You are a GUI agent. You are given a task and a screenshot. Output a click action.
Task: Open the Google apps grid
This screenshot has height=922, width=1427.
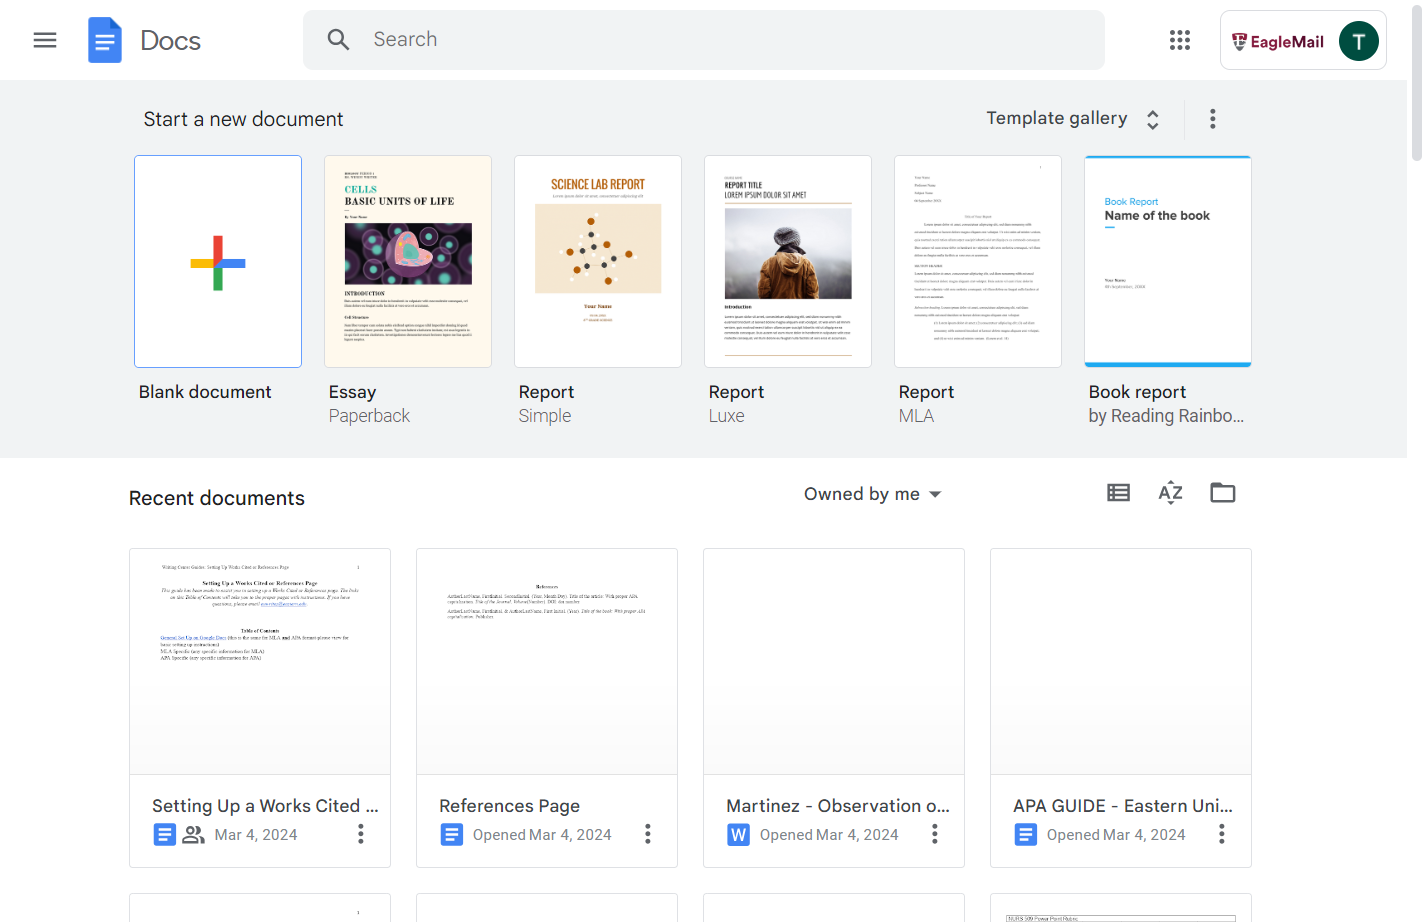tap(1180, 40)
